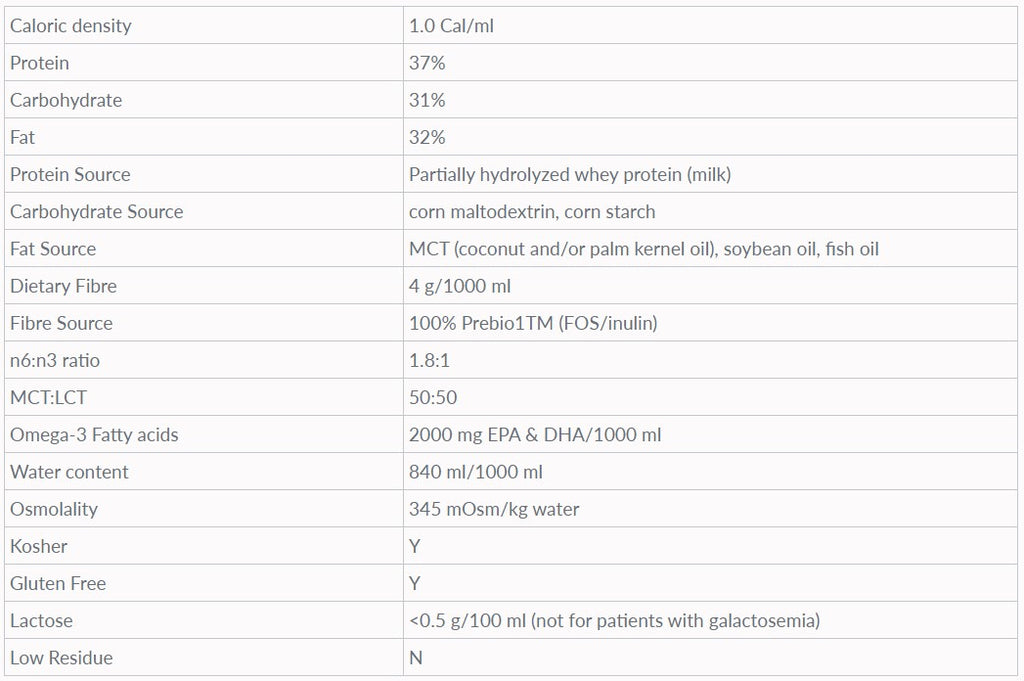Viewport: 1024px width, 681px height.
Task: Select the MCT:LCT 50:50 value
Action: [x=433, y=397]
